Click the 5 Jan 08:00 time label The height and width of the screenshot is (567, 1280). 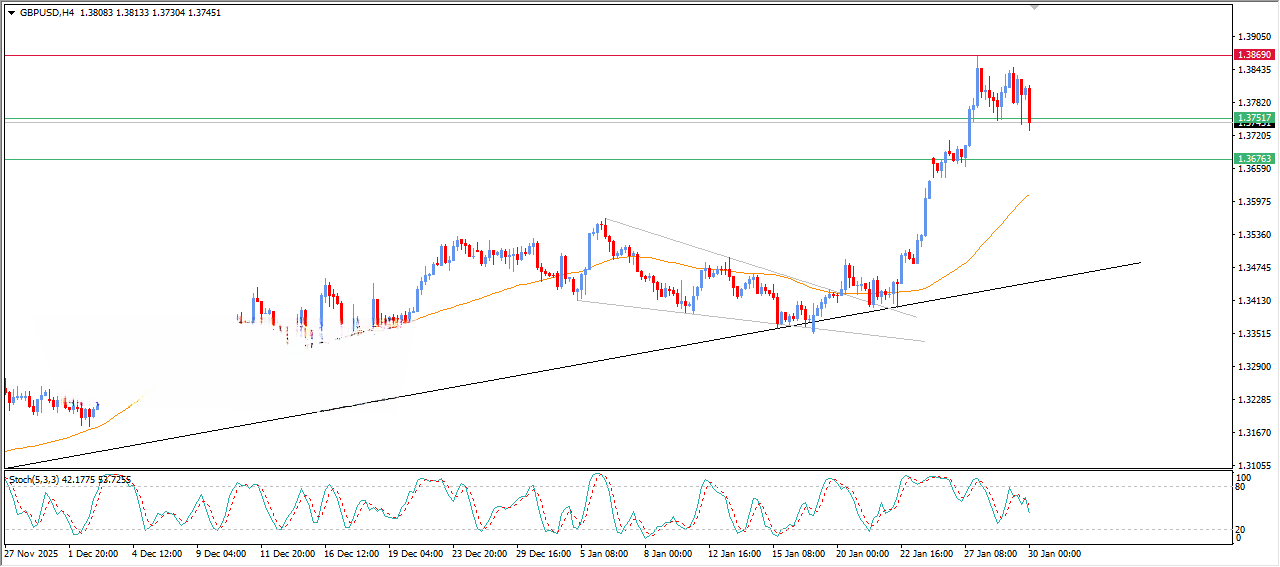click(x=603, y=553)
